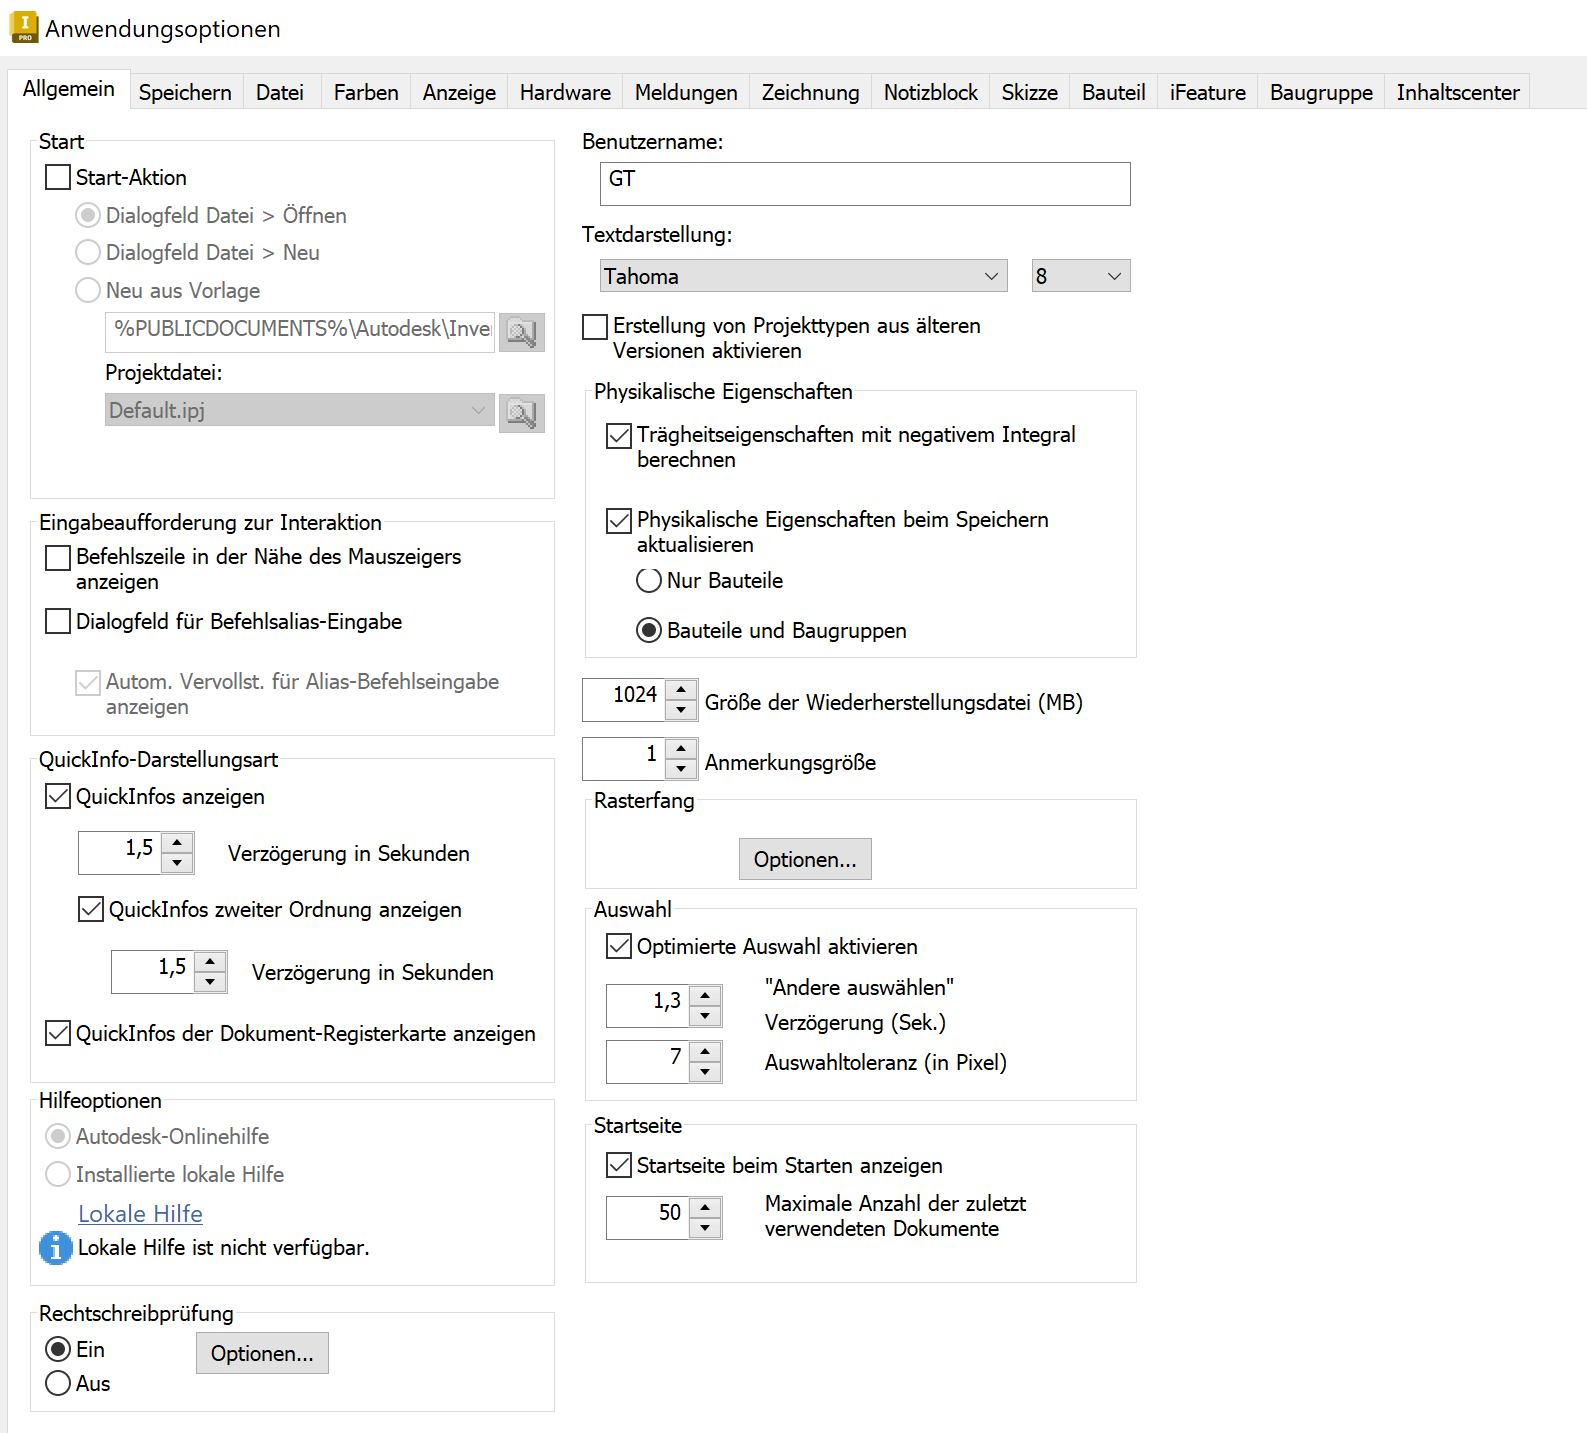Switch to the Zeichnung tab
Image resolution: width=1587 pixels, height=1433 pixels.
(x=810, y=92)
